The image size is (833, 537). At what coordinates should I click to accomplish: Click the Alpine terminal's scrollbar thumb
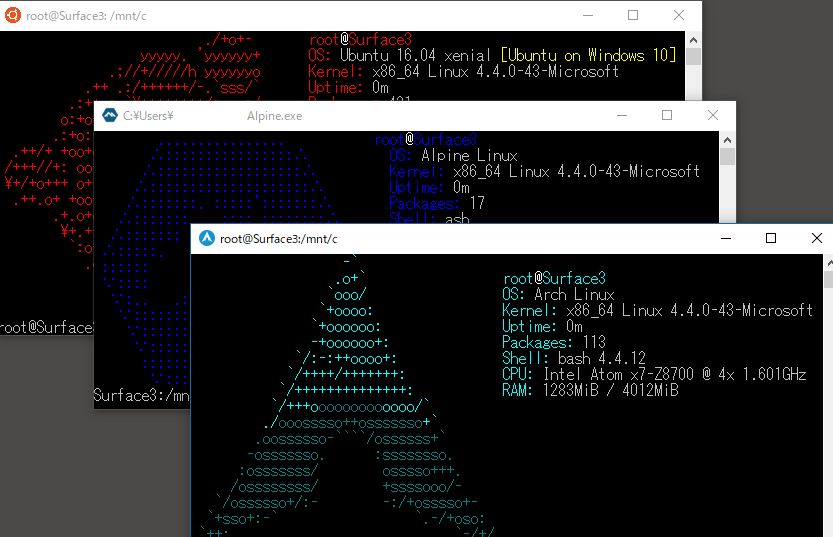[x=728, y=157]
